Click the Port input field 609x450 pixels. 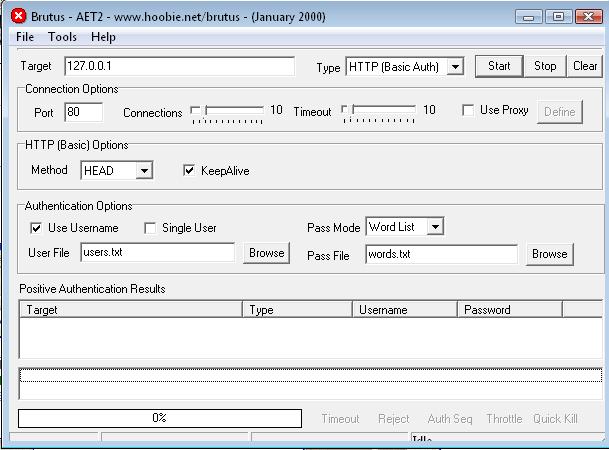(84, 112)
